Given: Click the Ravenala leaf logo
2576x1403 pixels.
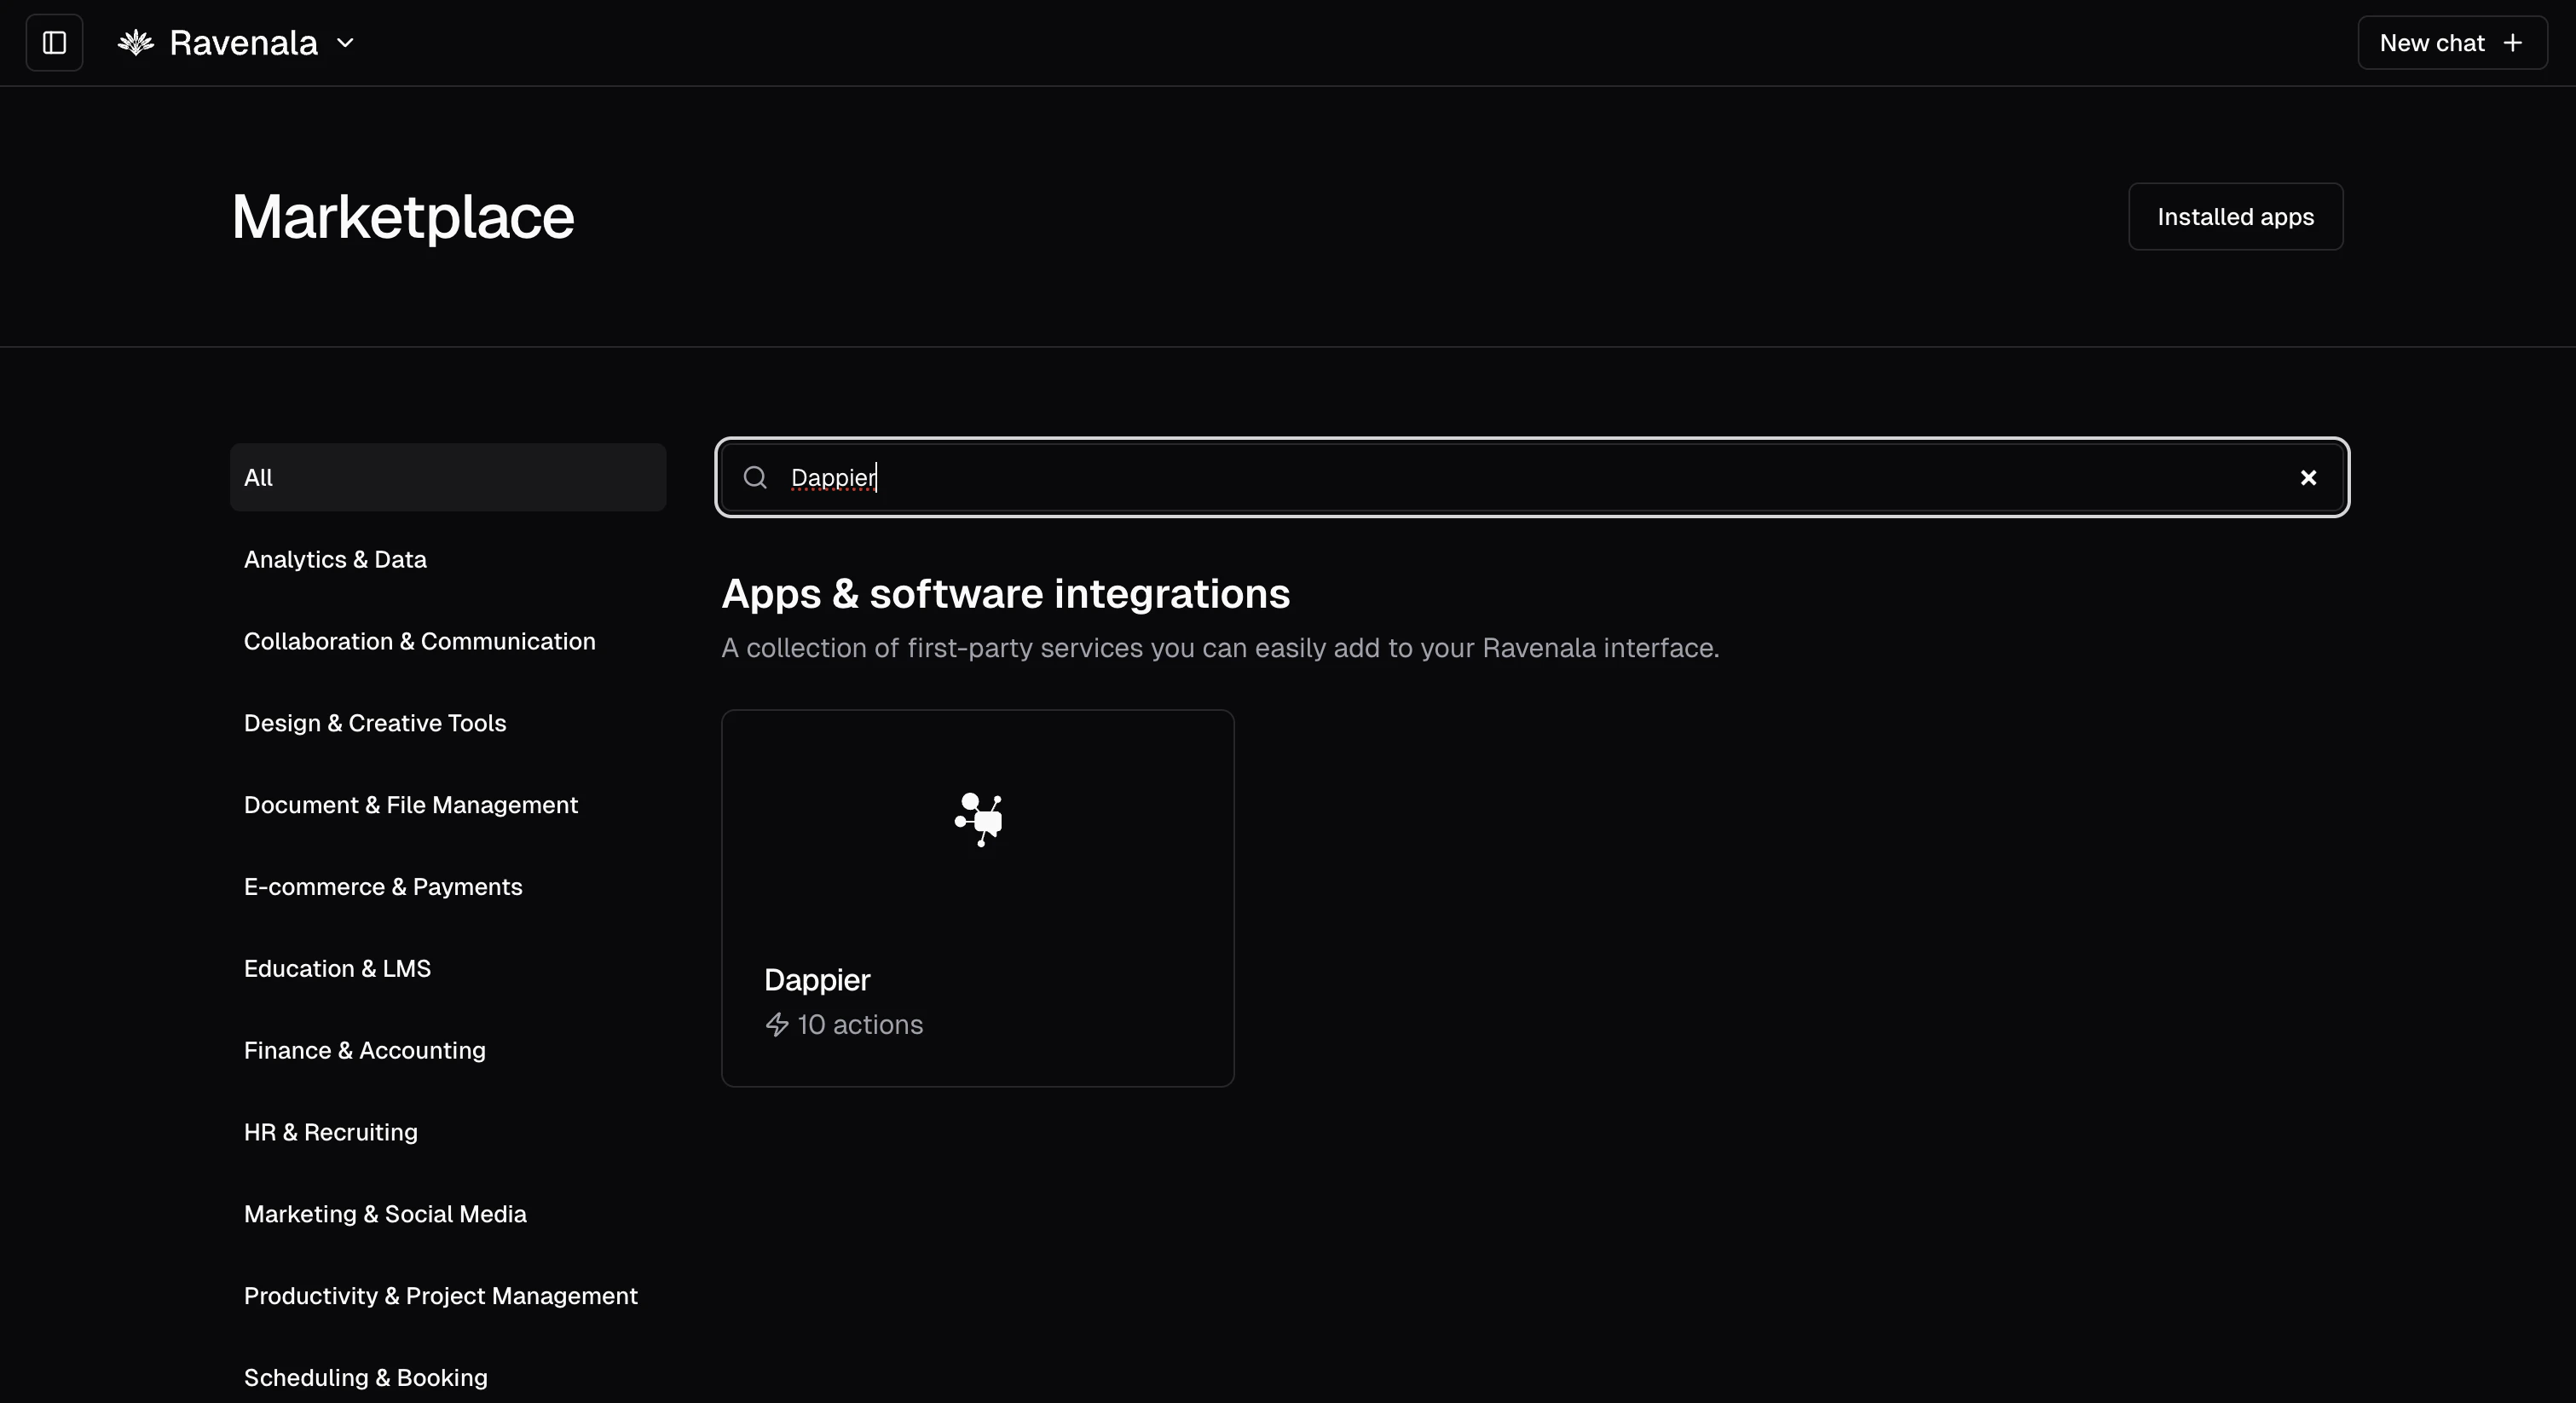Looking at the screenshot, I should pos(136,43).
